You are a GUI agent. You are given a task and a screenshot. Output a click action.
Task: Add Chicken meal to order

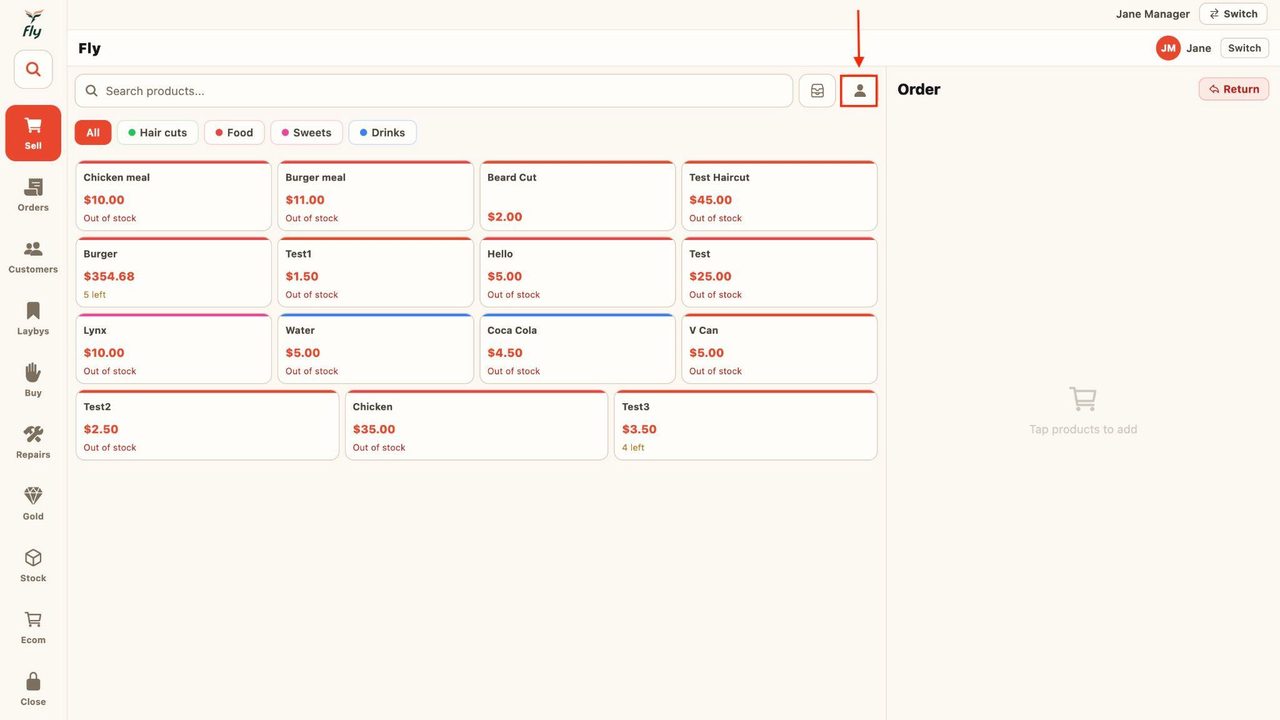174,196
